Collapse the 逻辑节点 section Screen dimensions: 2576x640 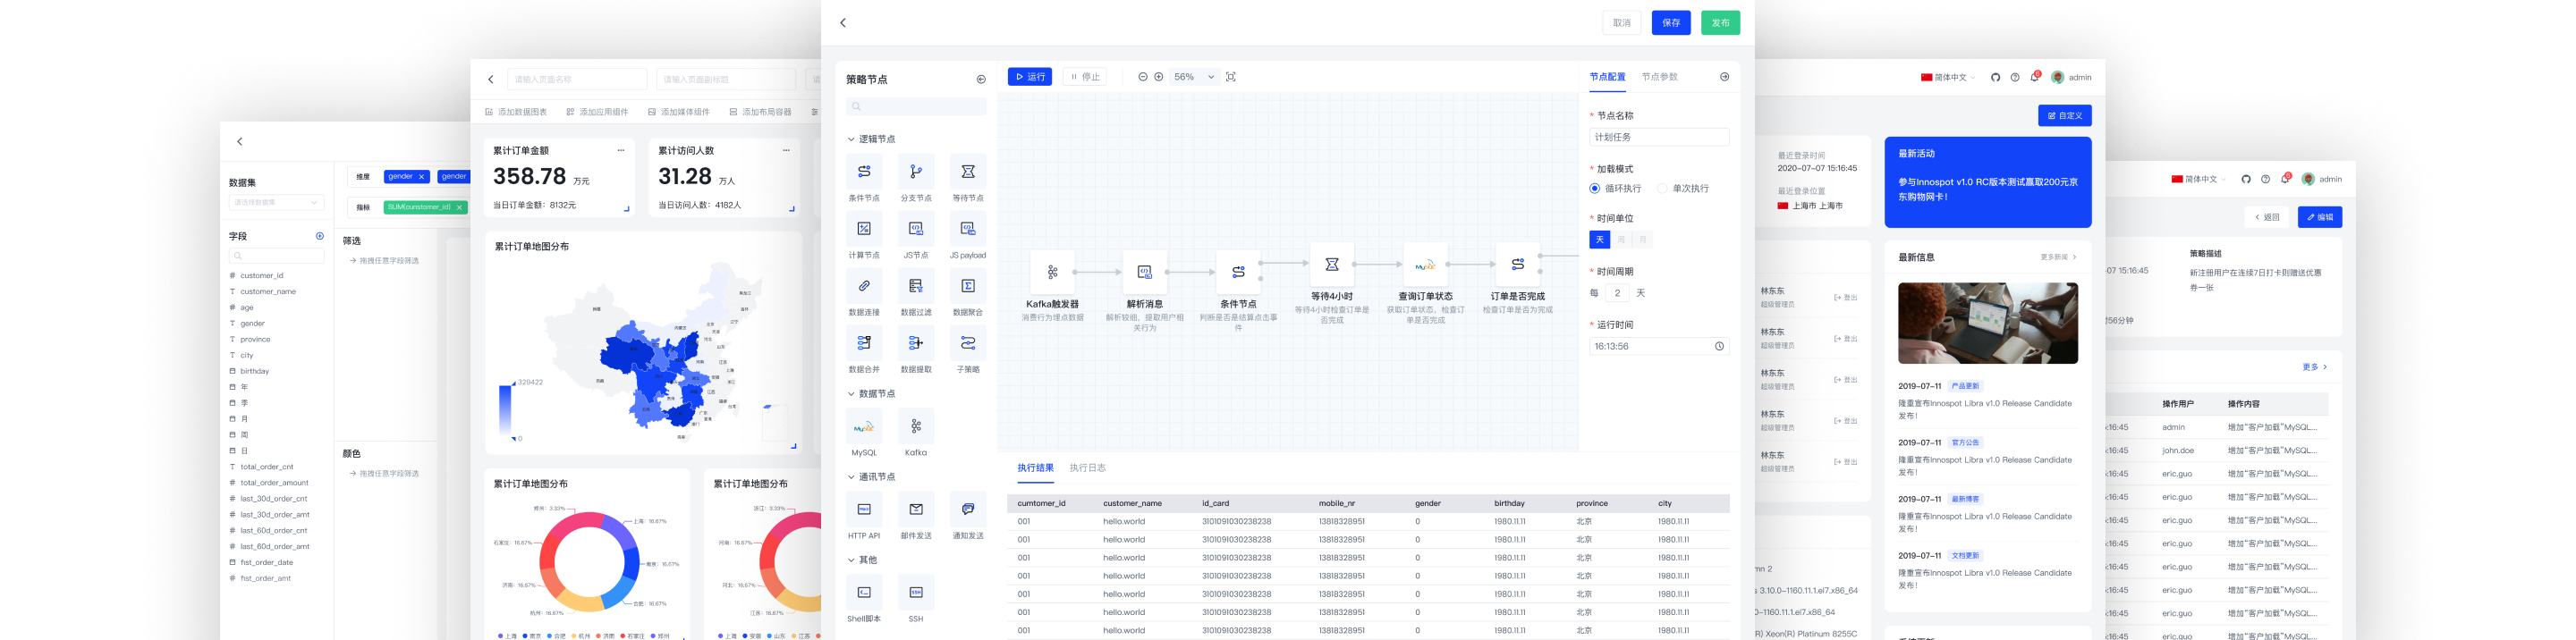(852, 140)
